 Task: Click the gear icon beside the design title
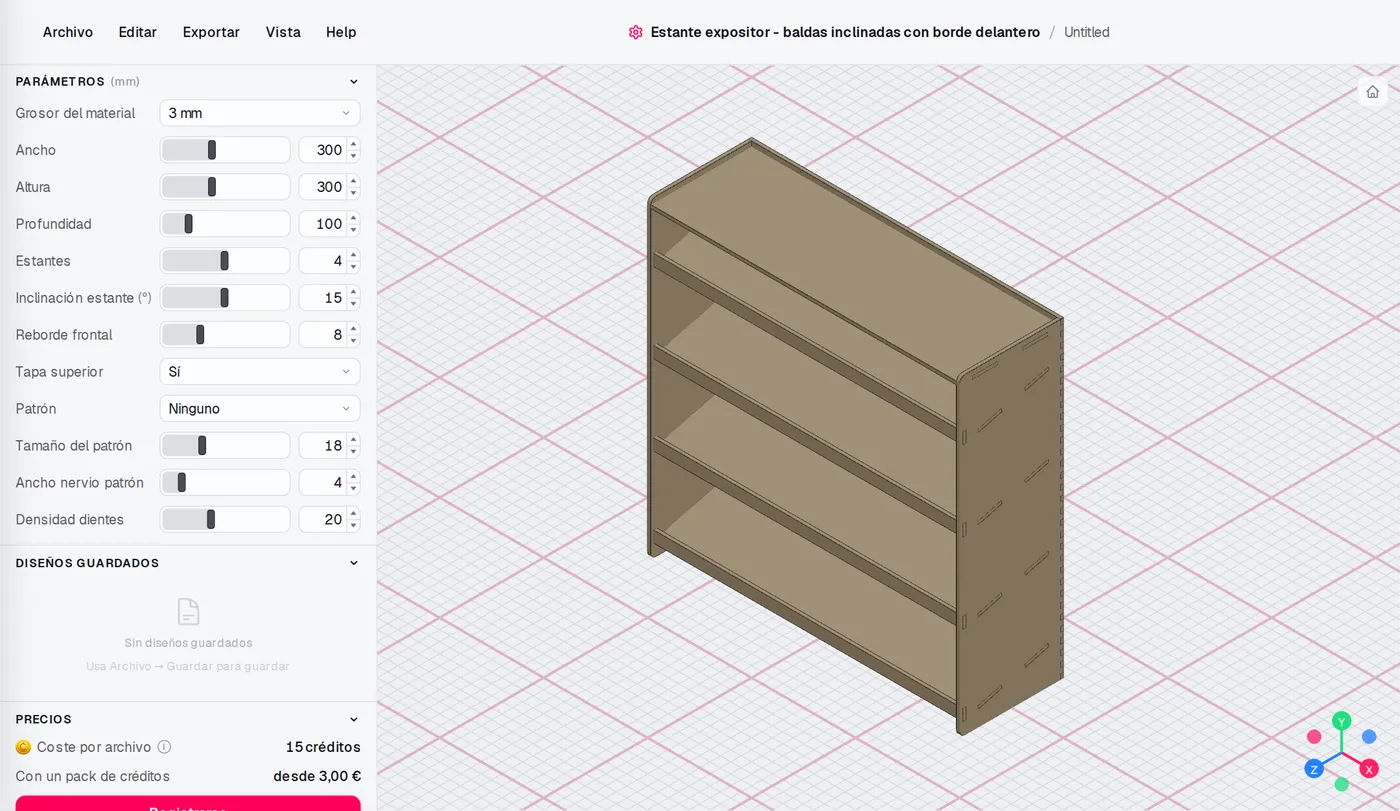coord(636,32)
